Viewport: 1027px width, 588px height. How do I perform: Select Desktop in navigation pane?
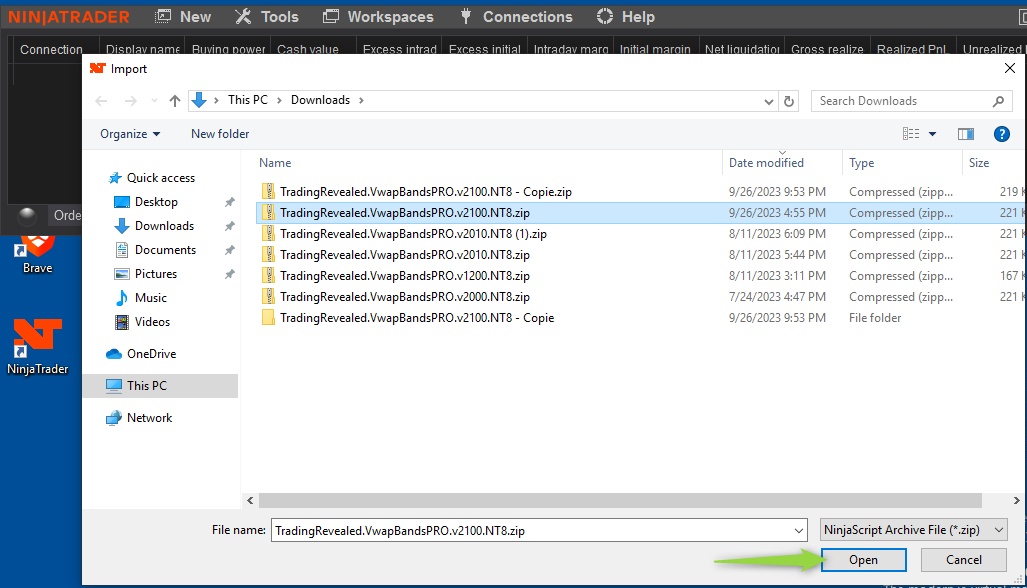pos(156,202)
